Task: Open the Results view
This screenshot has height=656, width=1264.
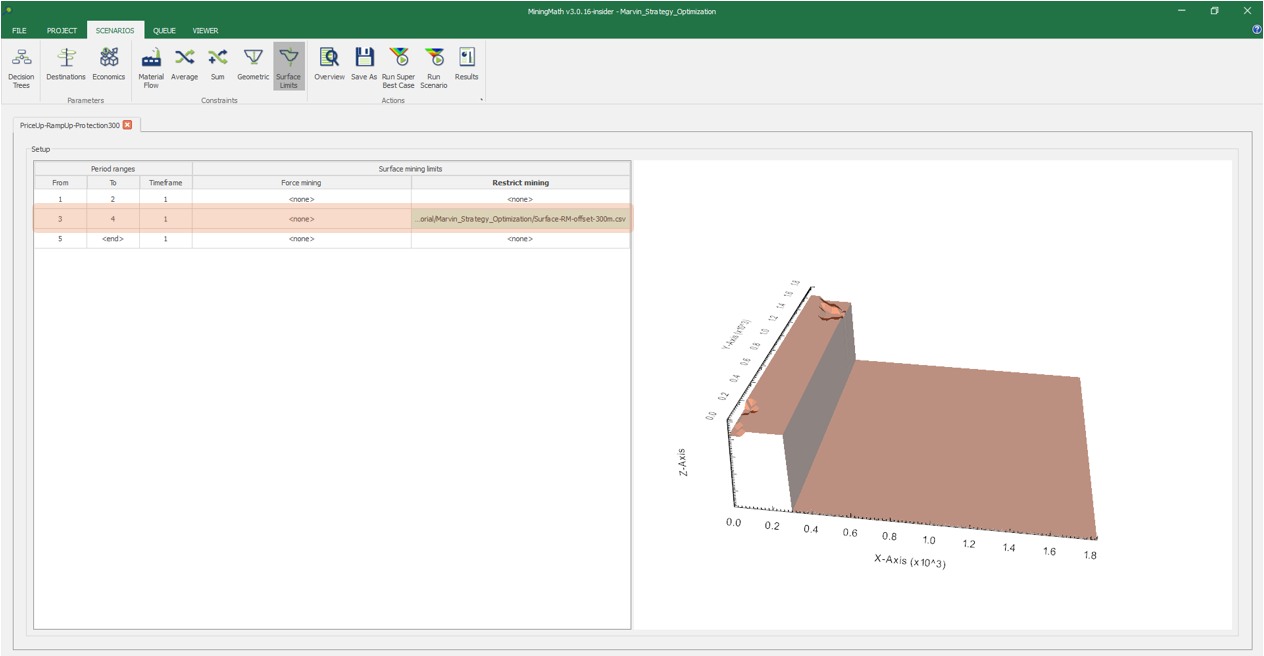Action: click(466, 64)
